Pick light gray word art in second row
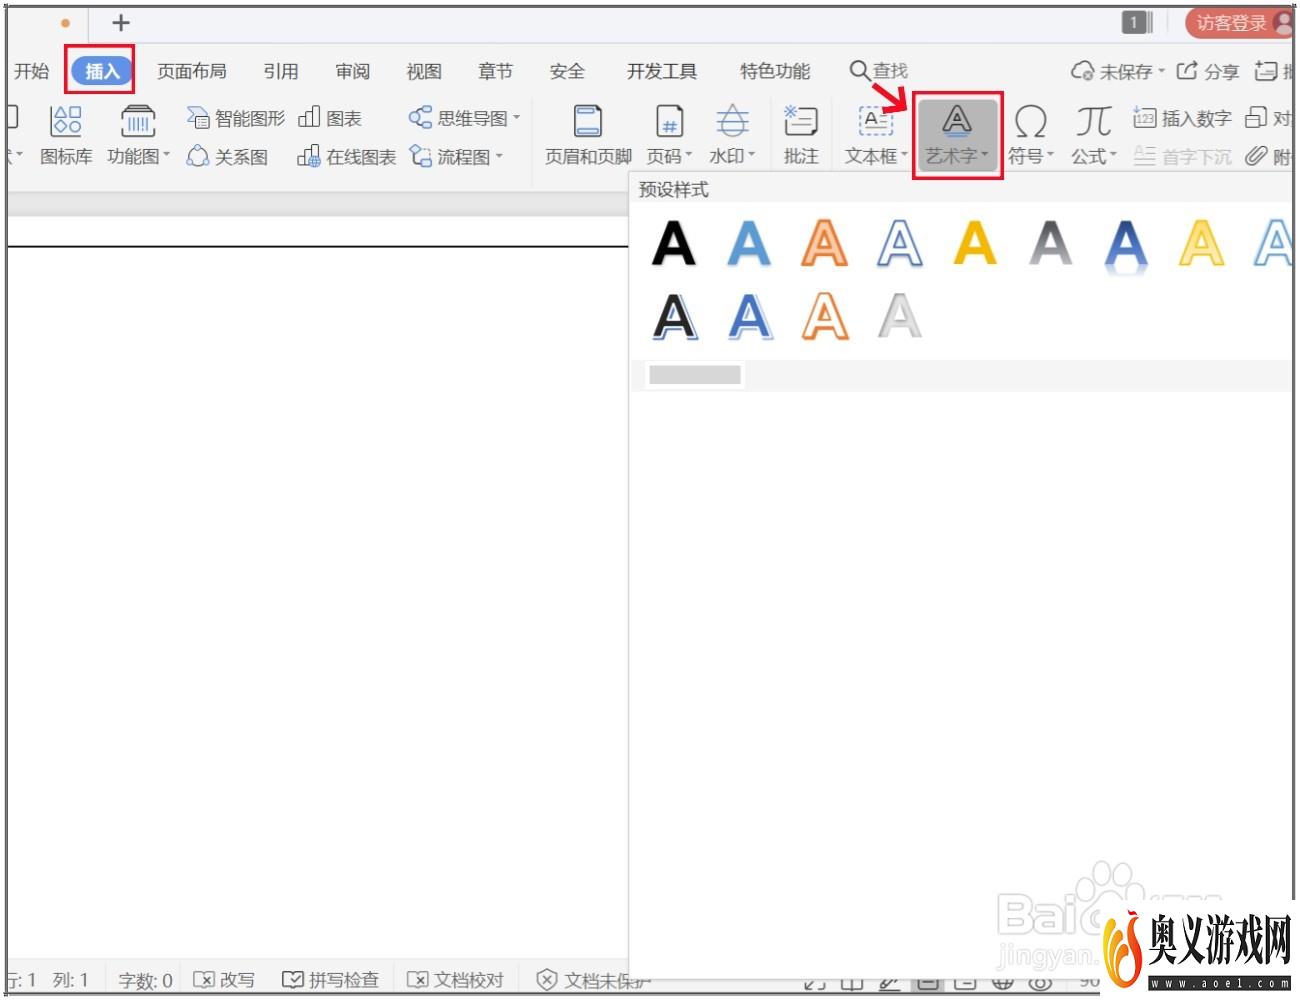The image size is (1300, 1000). (899, 317)
